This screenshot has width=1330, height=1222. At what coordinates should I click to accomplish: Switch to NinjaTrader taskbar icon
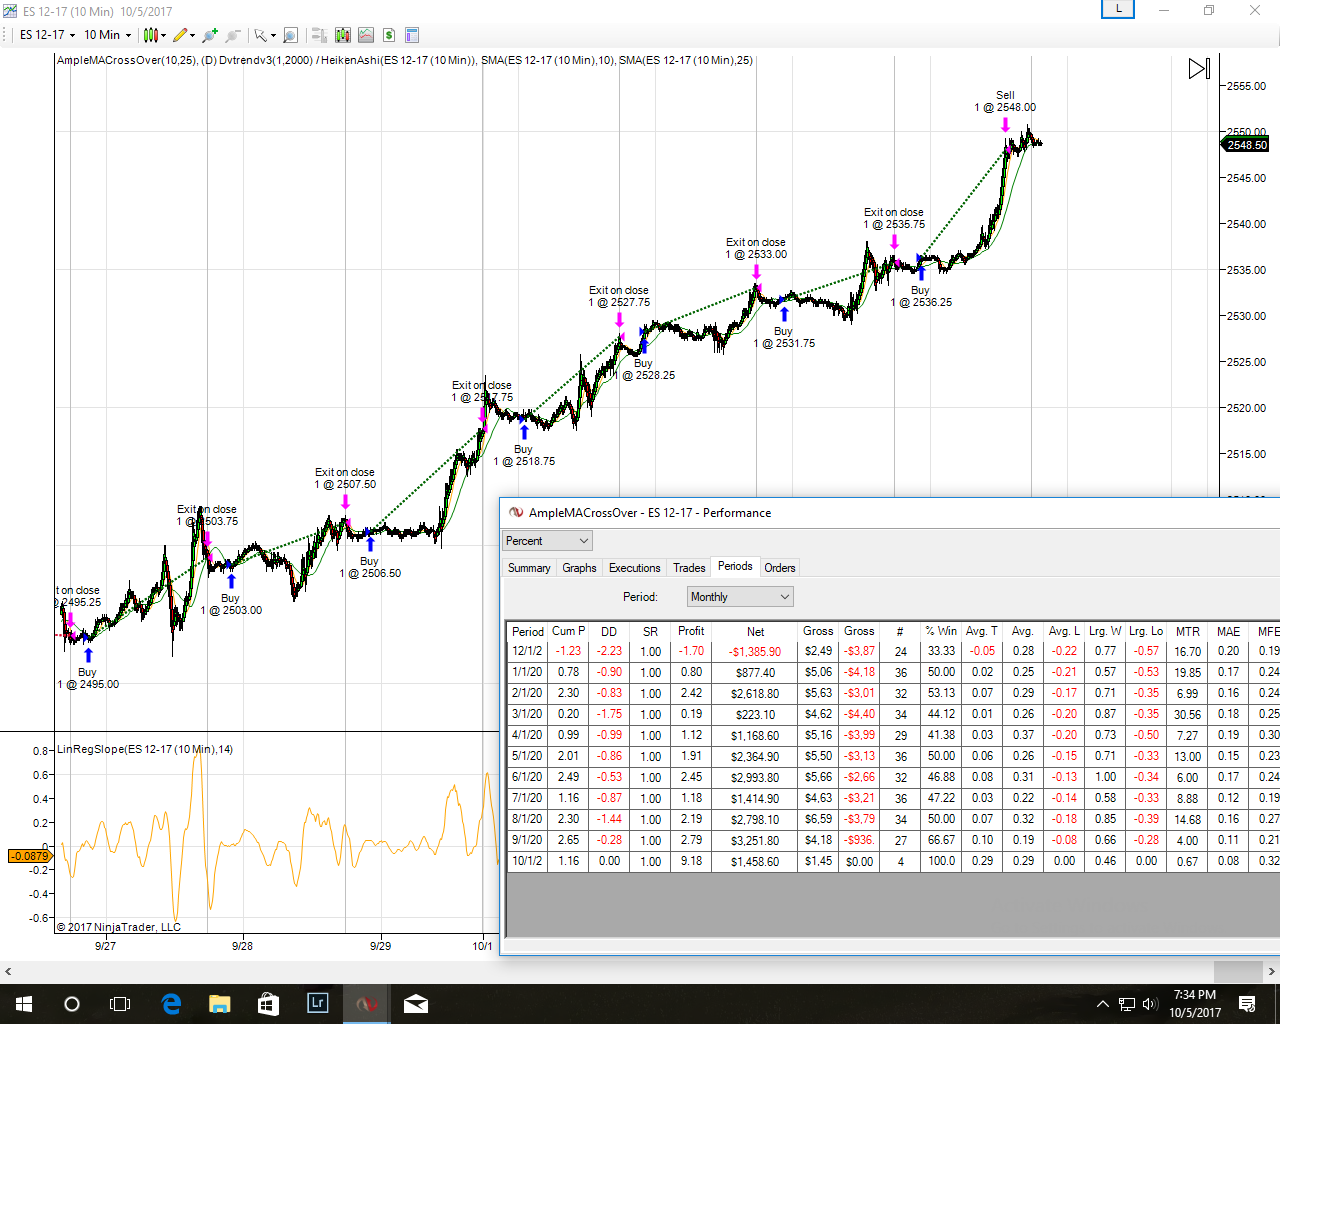point(367,1004)
